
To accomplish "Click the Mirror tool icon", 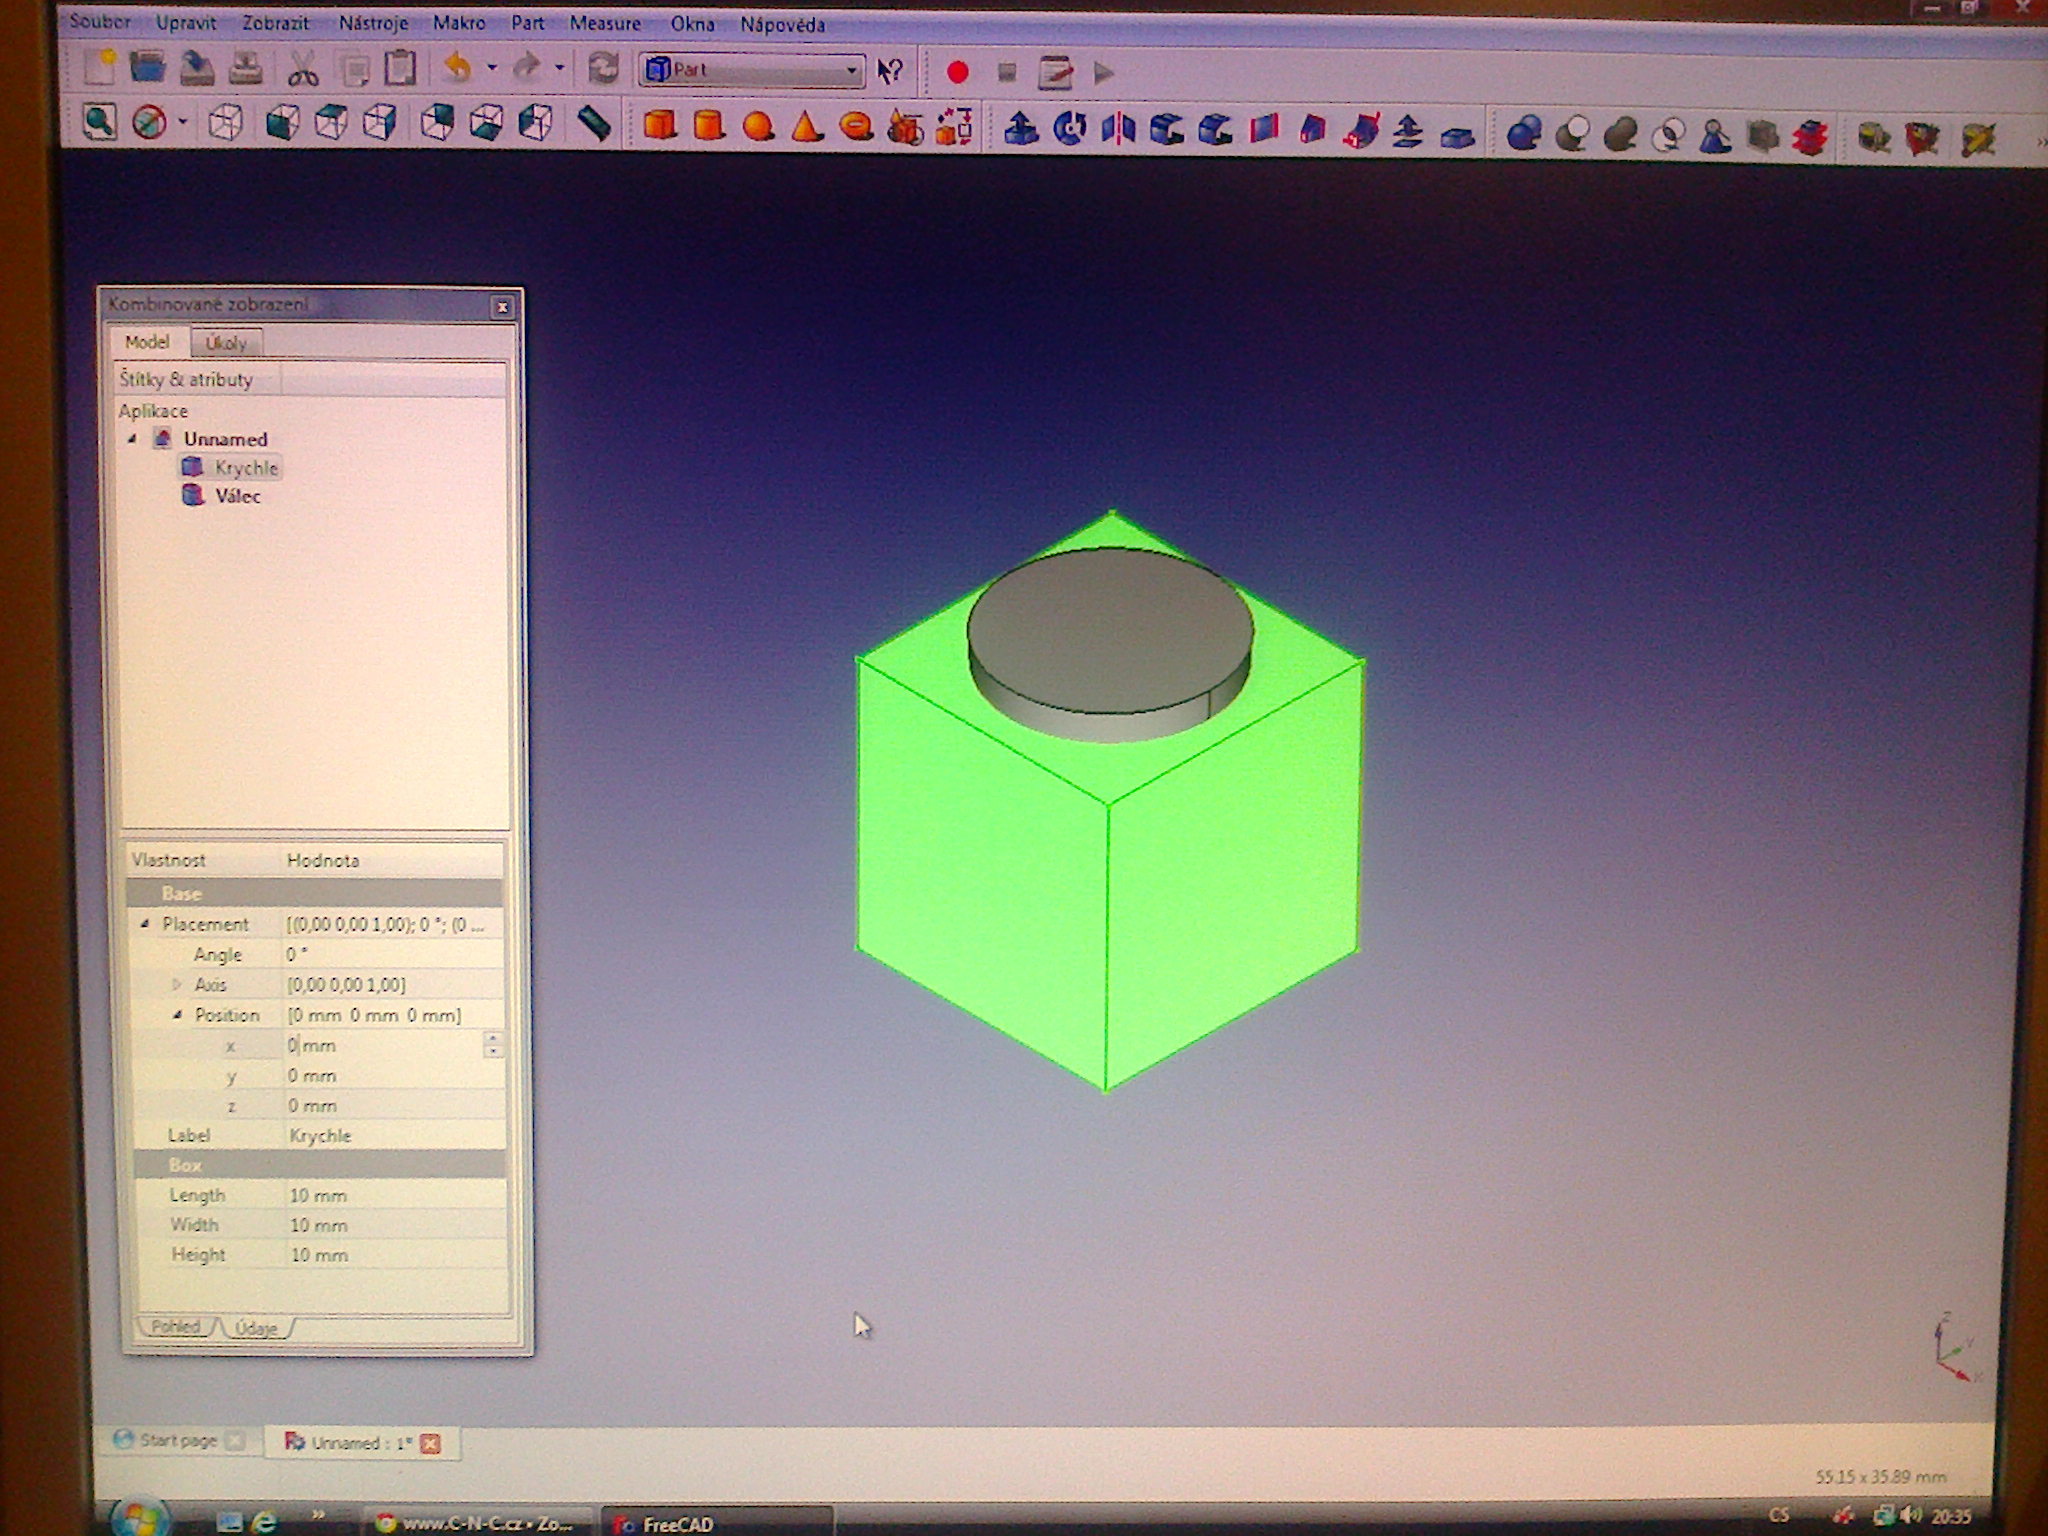I will pyautogui.click(x=1118, y=130).
